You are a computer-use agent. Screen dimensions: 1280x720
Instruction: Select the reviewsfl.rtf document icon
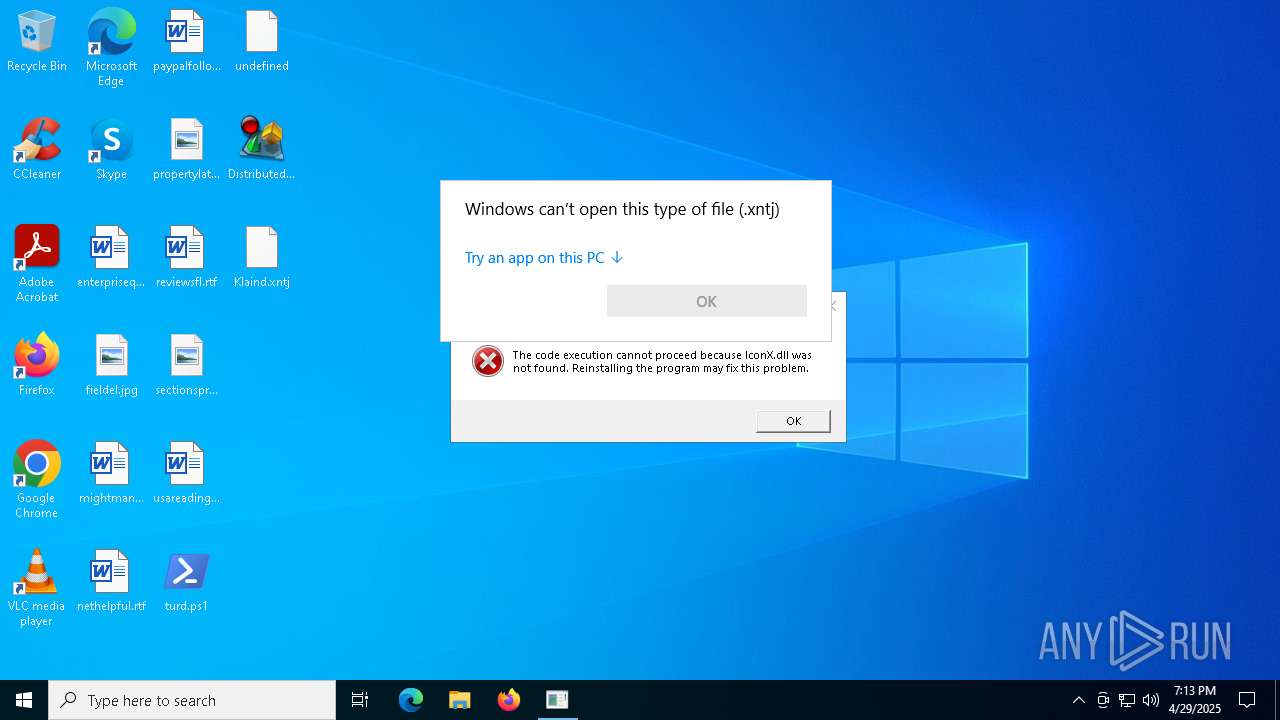[x=186, y=257]
